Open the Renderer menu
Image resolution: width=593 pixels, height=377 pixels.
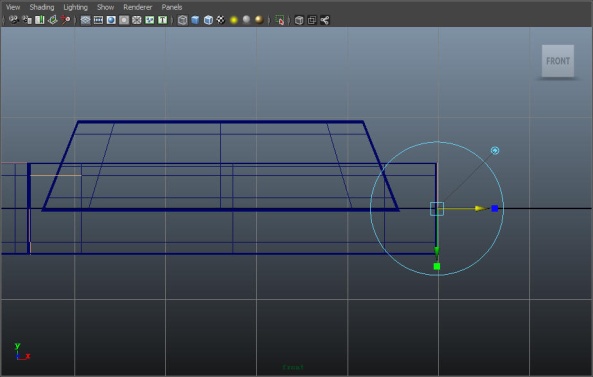pyautogui.click(x=137, y=7)
